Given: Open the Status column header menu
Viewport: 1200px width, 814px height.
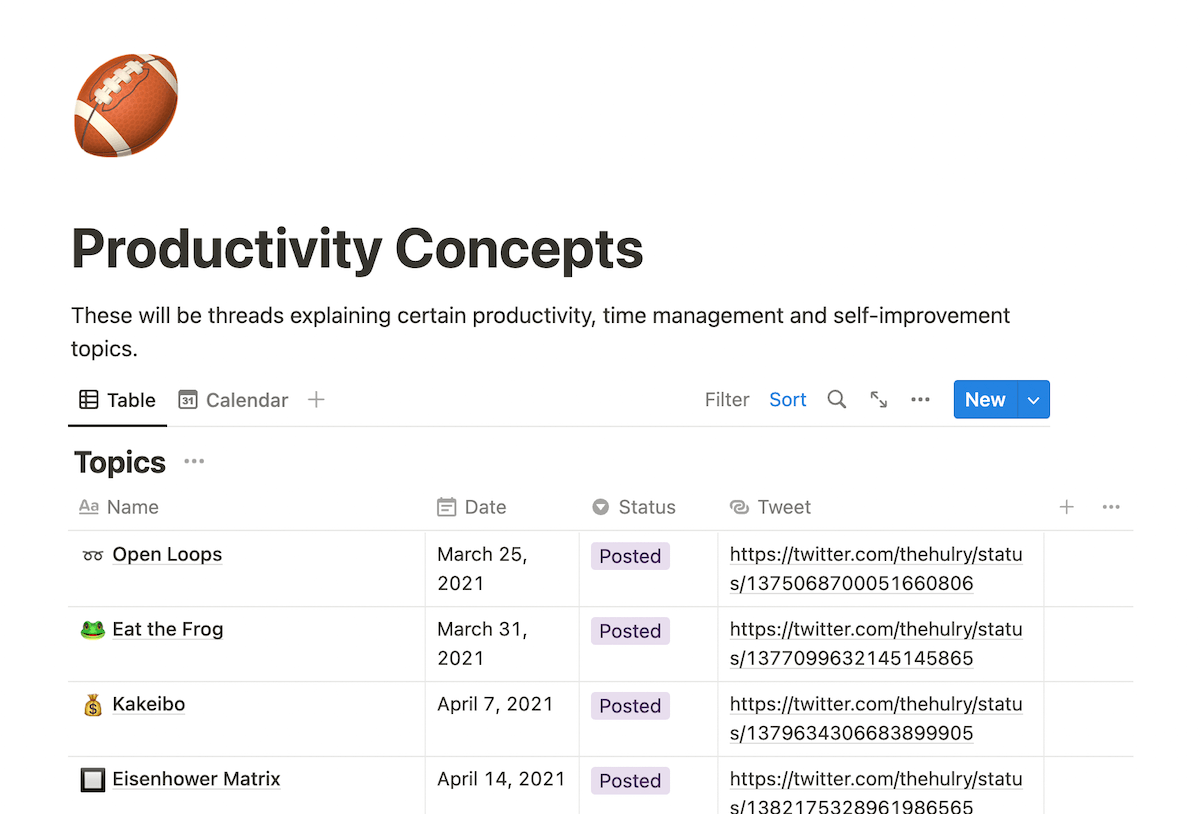Looking at the screenshot, I should click(x=646, y=507).
